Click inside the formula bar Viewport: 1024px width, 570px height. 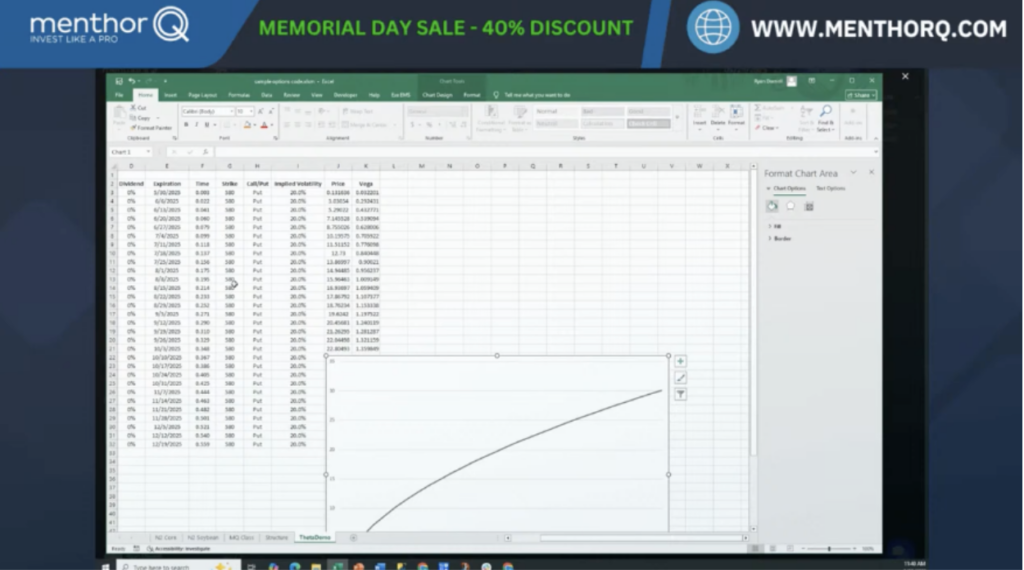point(545,152)
